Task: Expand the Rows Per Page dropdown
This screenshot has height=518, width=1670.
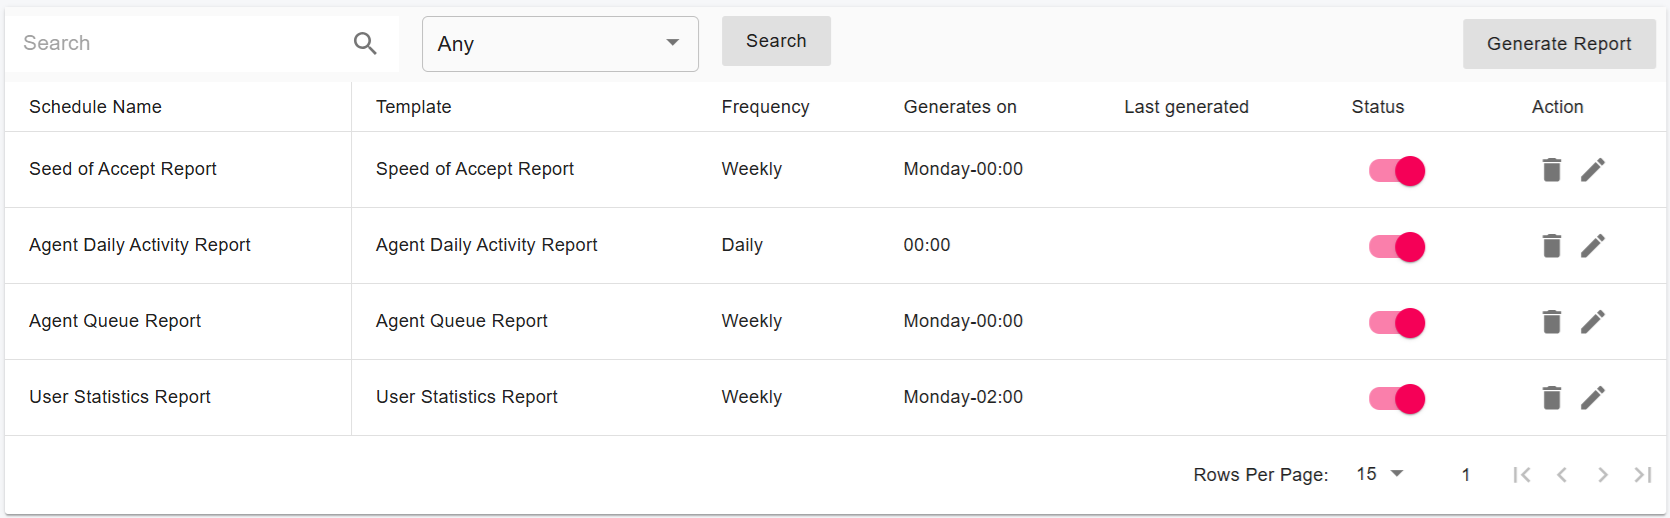Action: (1380, 474)
